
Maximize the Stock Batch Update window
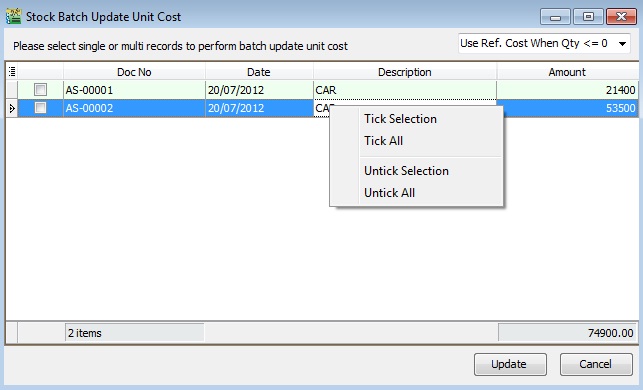pos(588,17)
